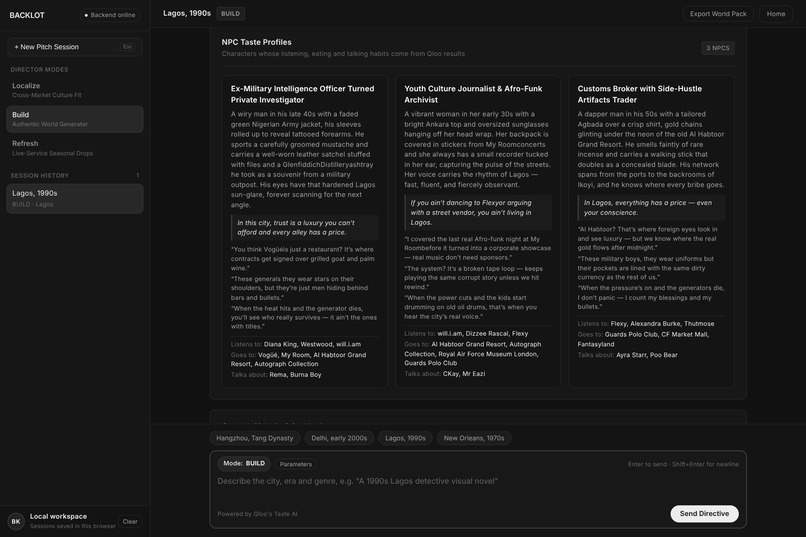Click "will.i.am, Dizzee Rascal, Flexy" listens list
Screen dimensions: 806x537
pos(483,334)
